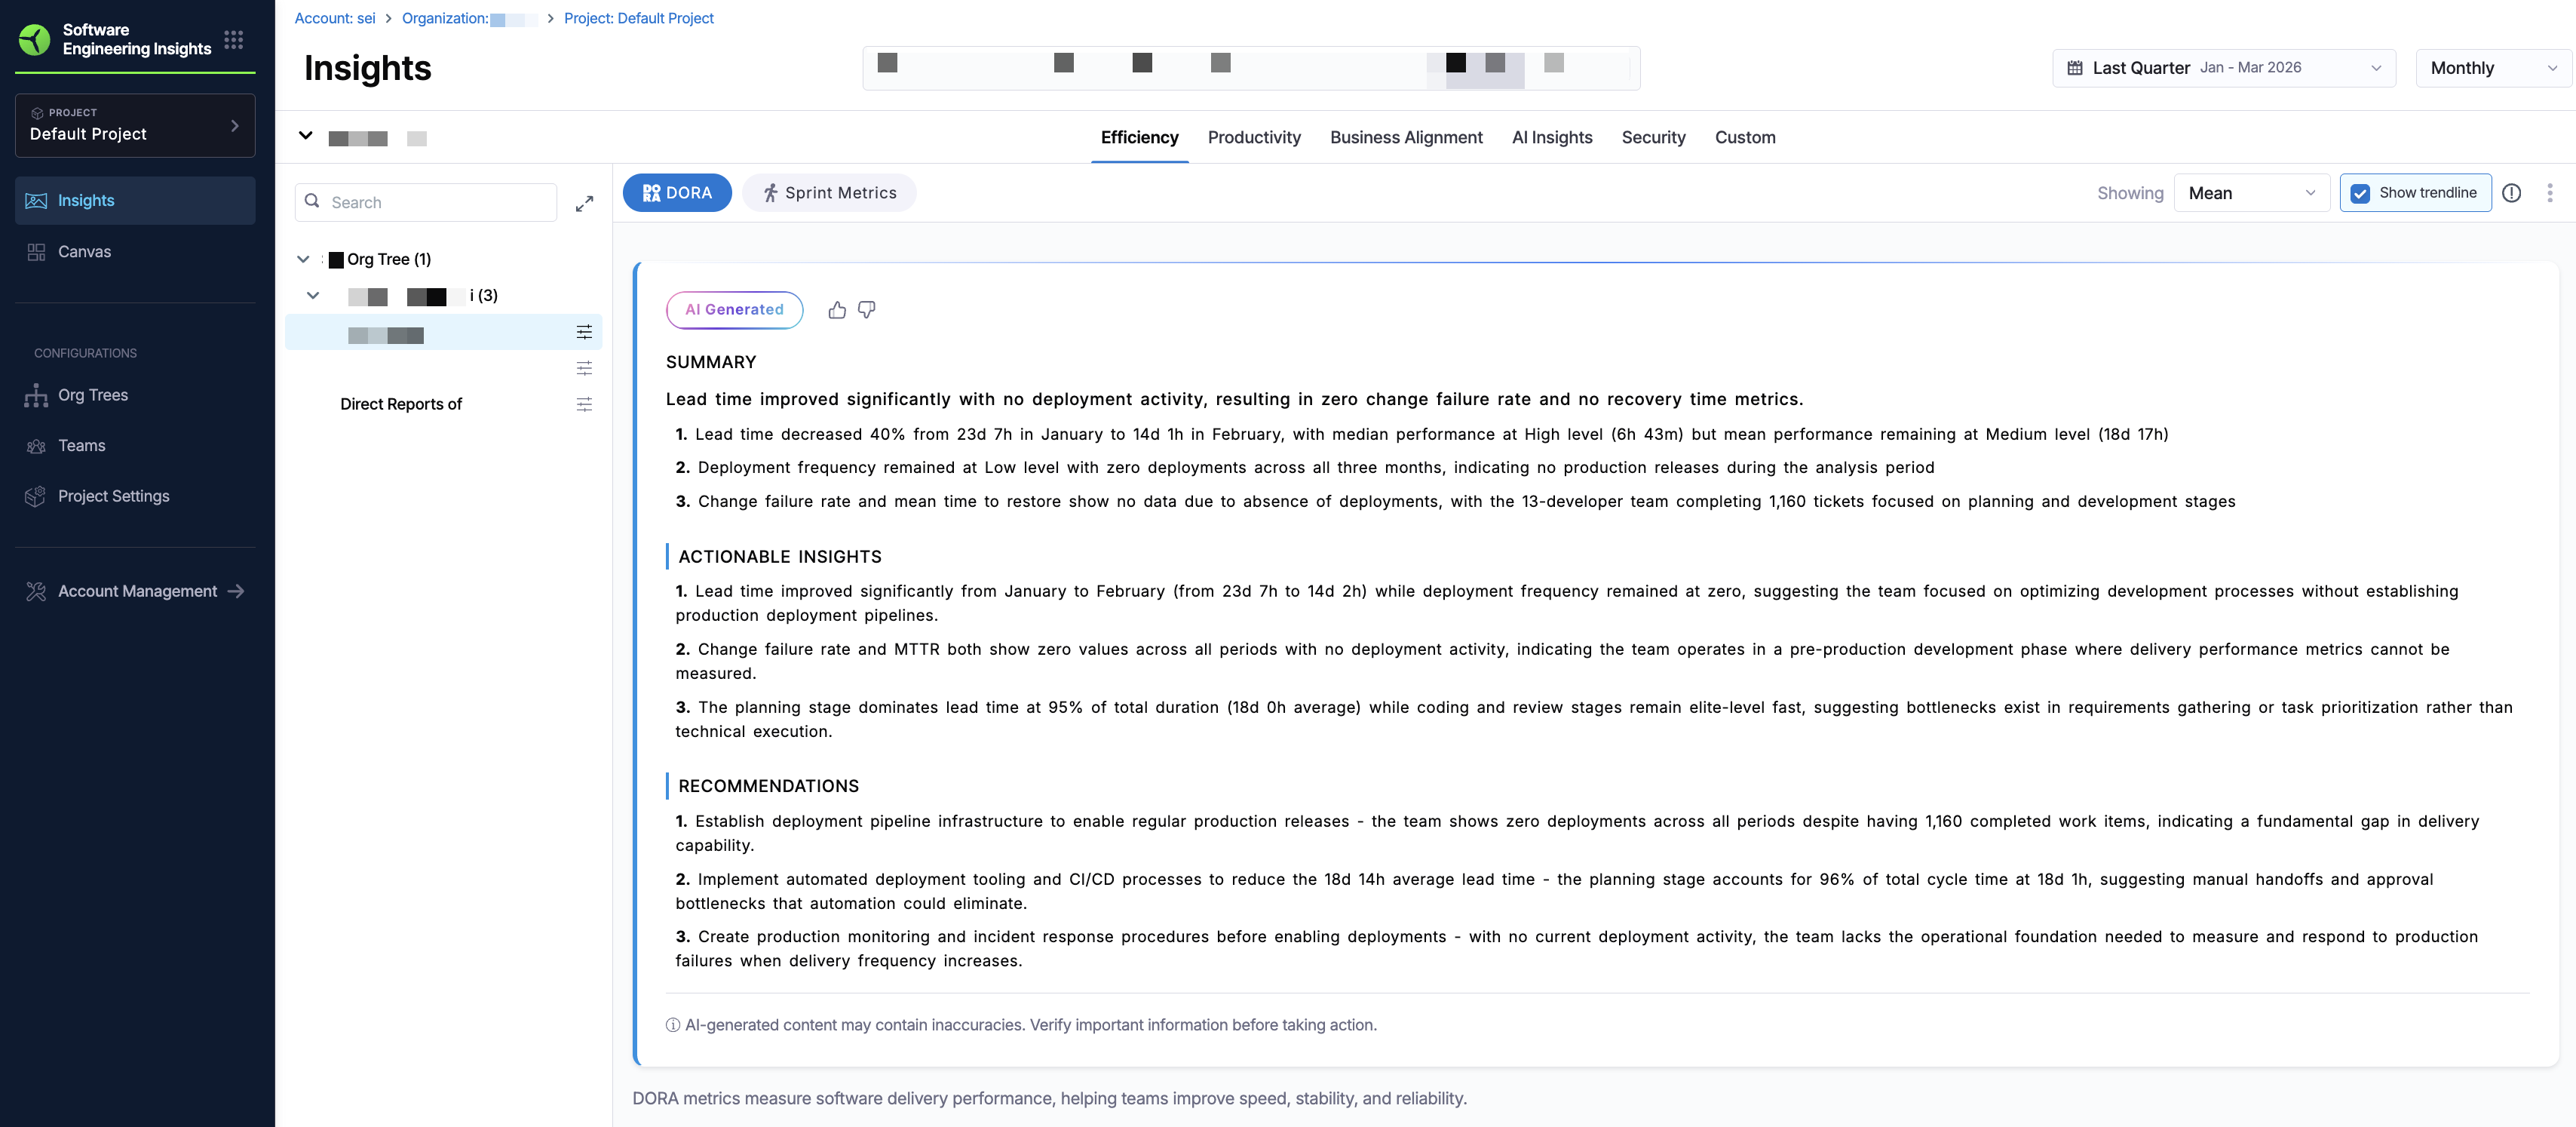The height and width of the screenshot is (1127, 2576).
Task: Open the app switcher grid icon
Action: 234,40
